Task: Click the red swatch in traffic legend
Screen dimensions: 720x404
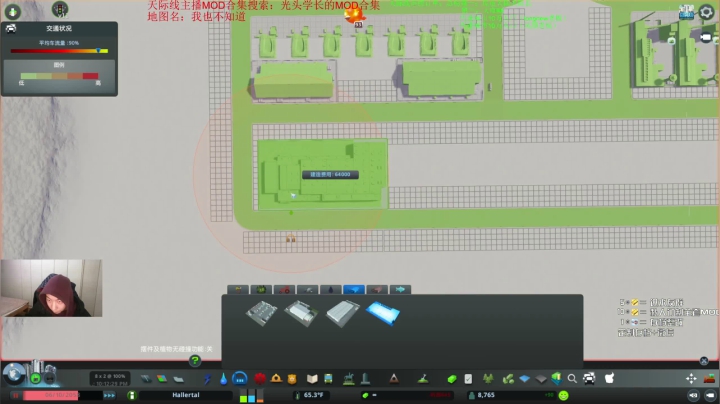Action: 90,76
